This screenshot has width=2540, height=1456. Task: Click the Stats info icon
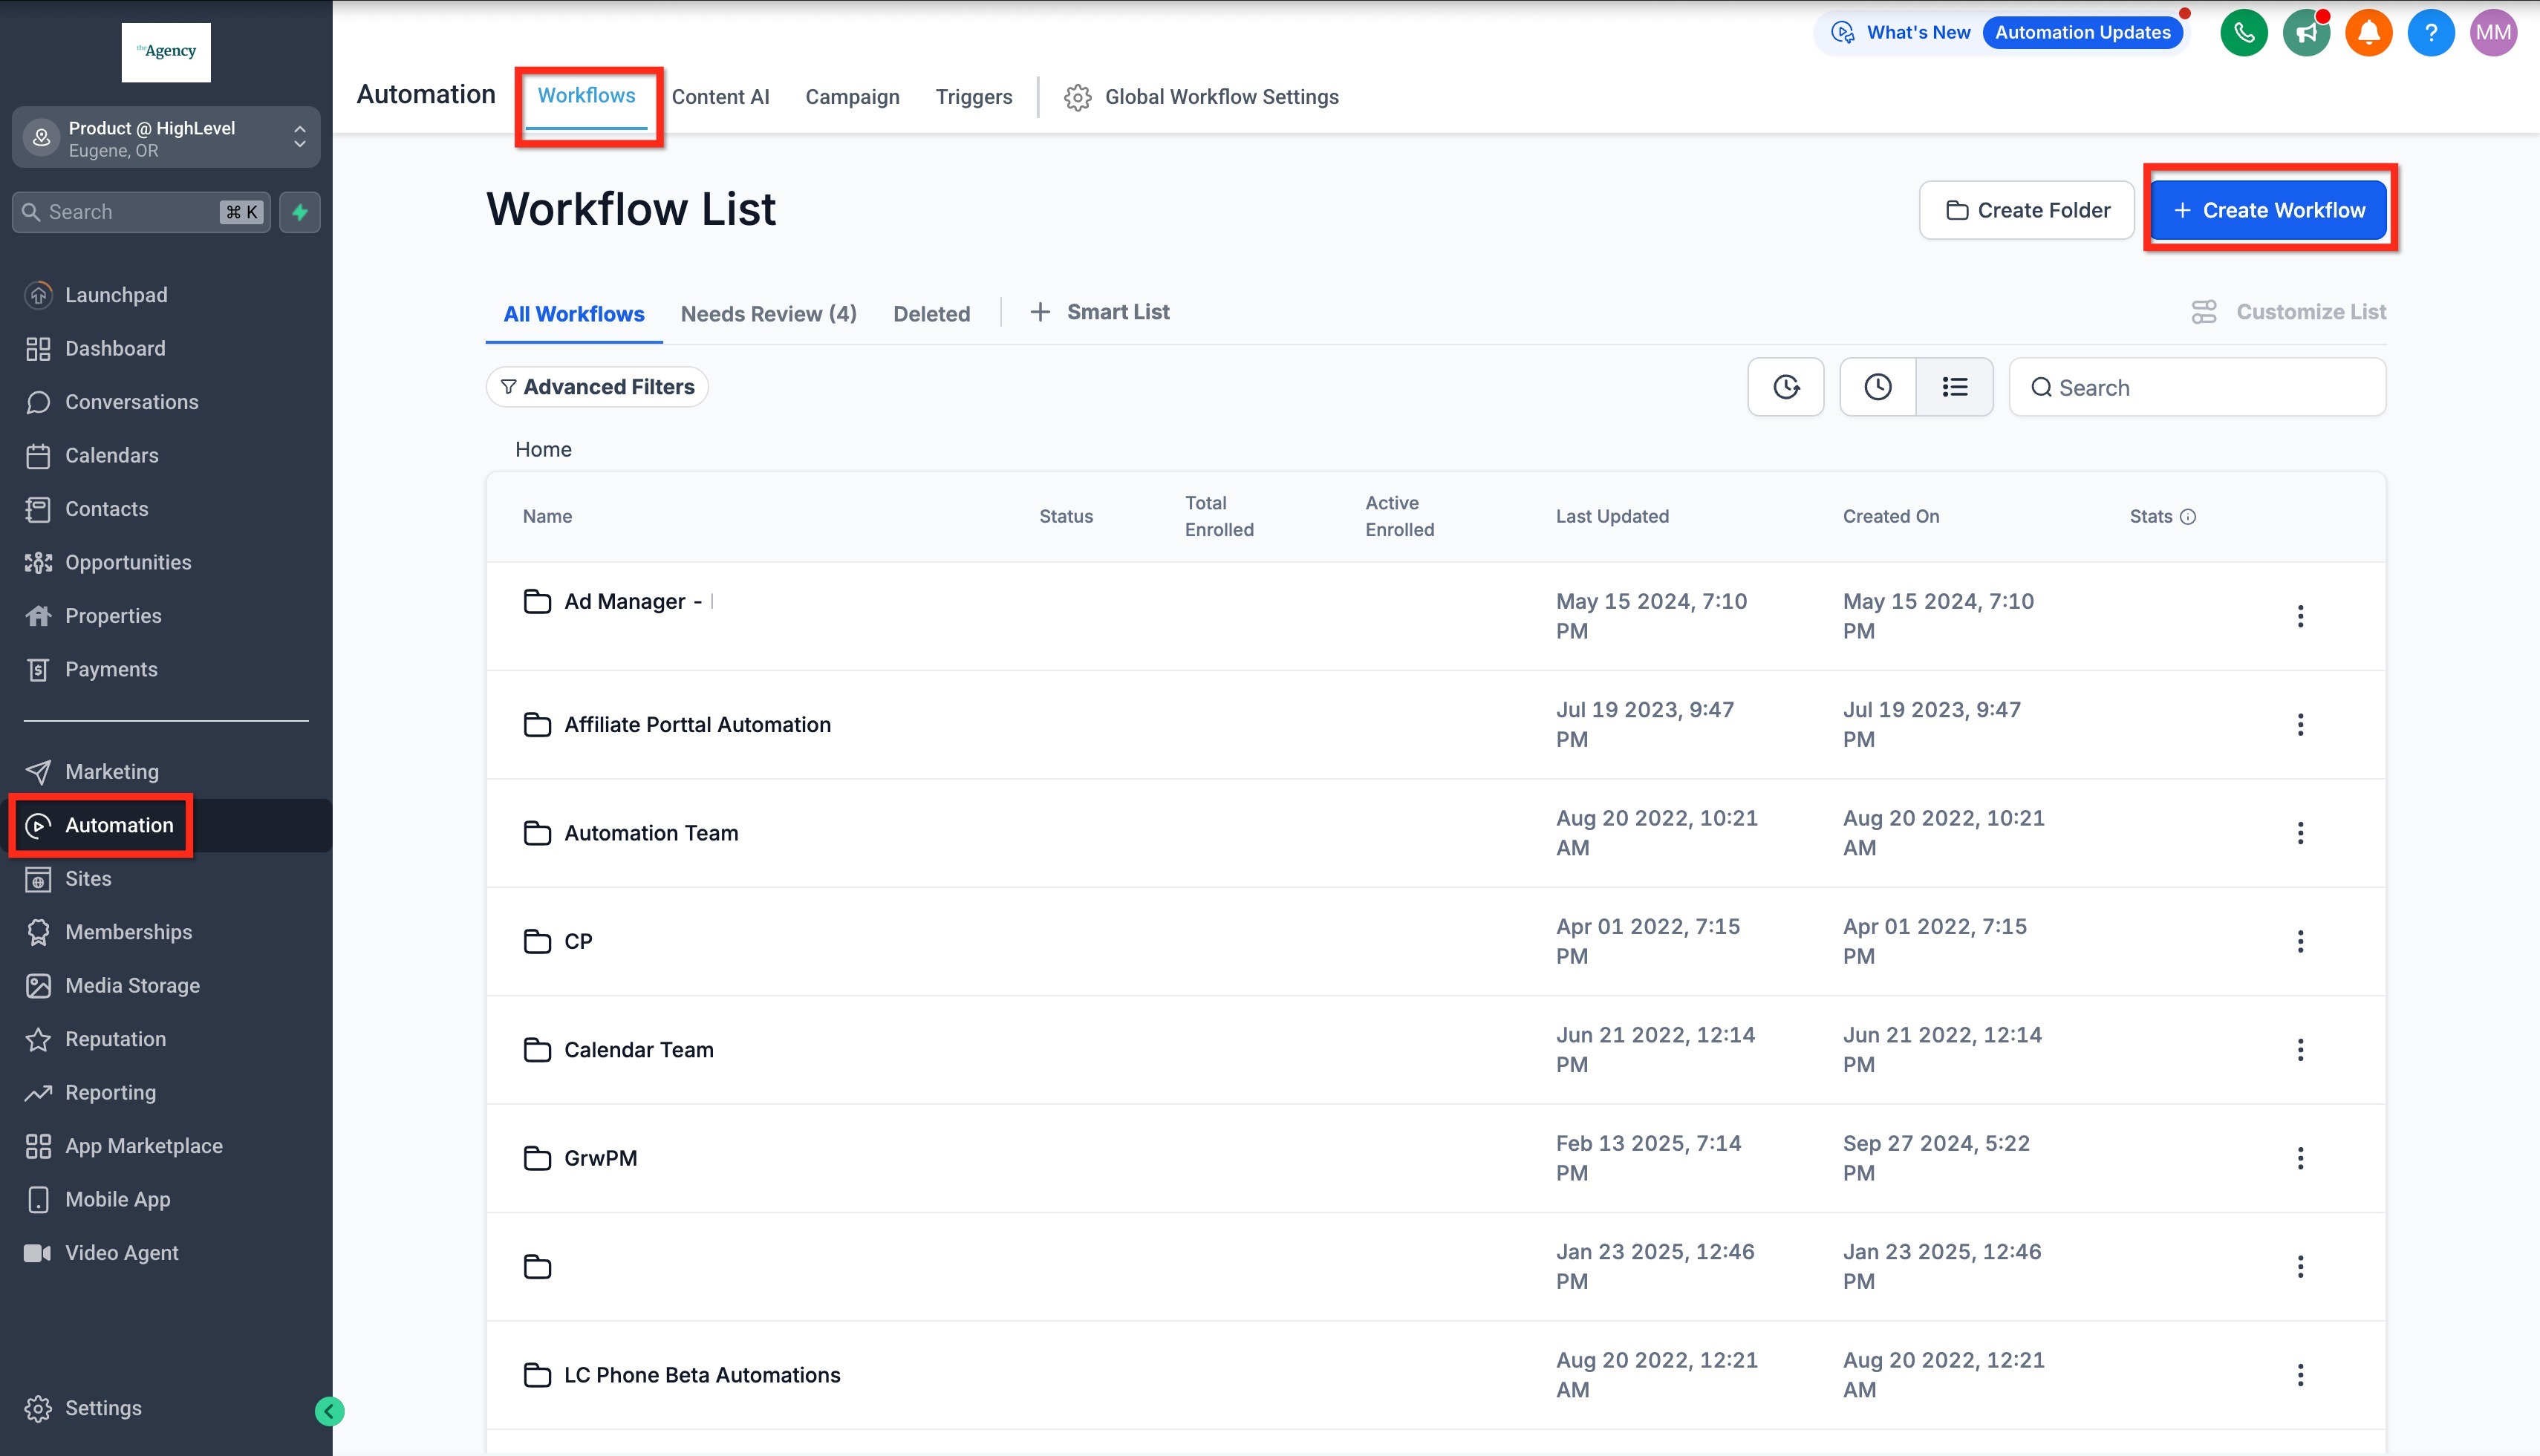coord(2188,517)
